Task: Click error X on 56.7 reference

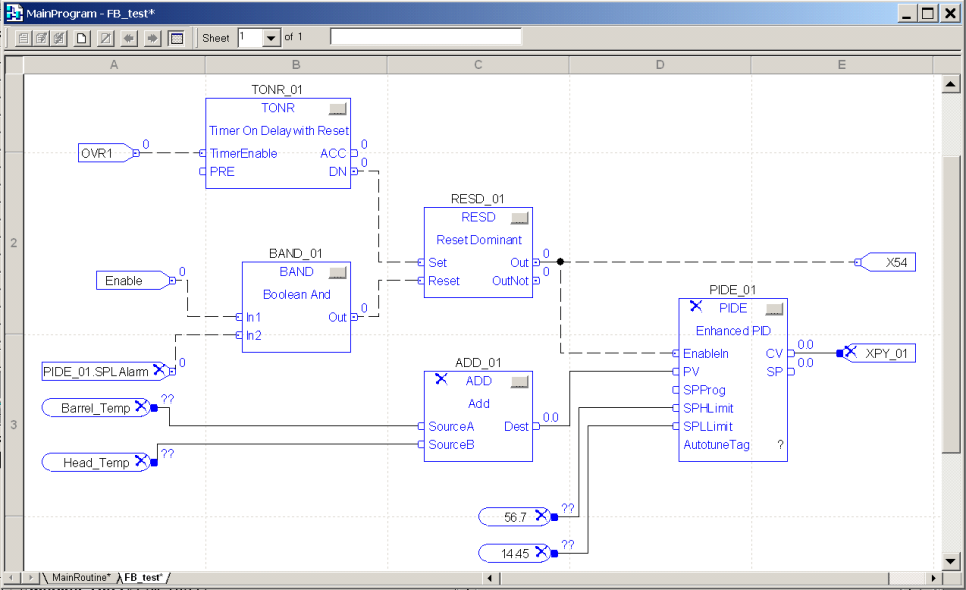Action: click(x=541, y=515)
